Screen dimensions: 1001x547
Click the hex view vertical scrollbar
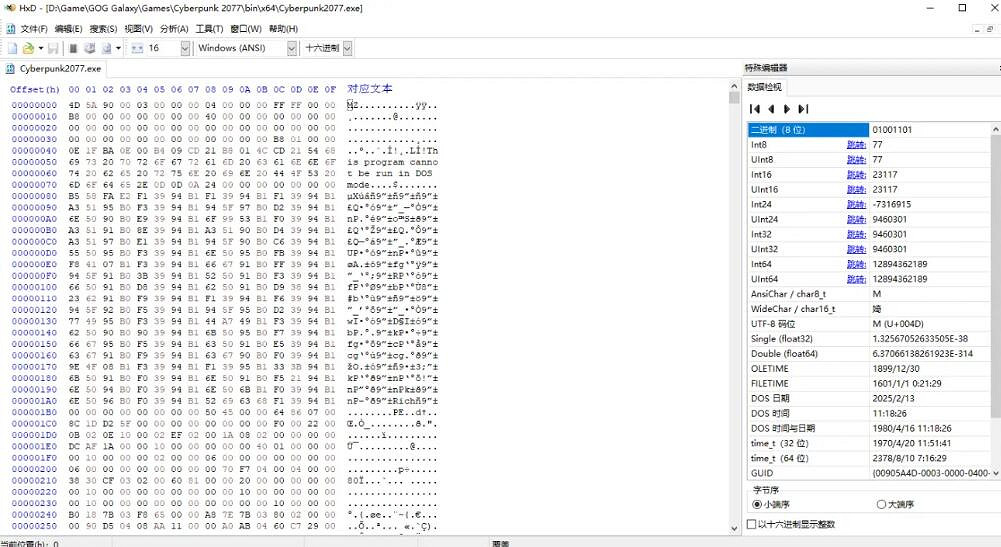click(x=734, y=300)
